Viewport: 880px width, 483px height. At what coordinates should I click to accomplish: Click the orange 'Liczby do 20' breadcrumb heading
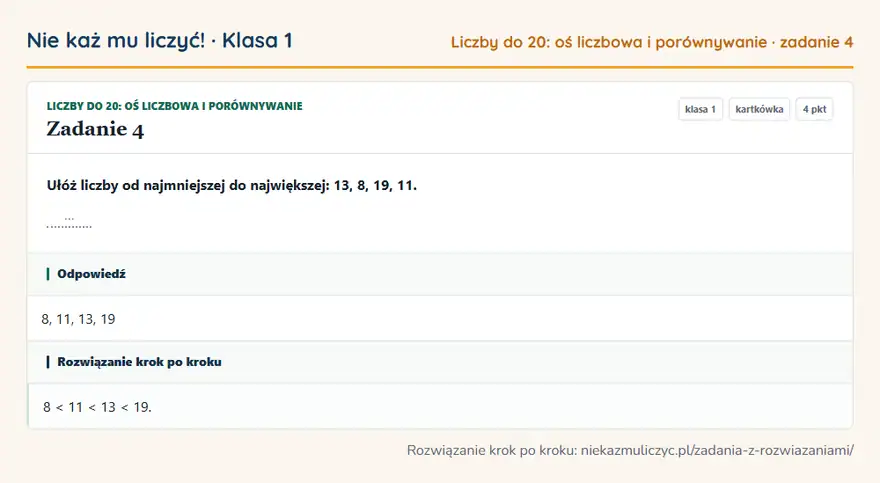click(652, 42)
